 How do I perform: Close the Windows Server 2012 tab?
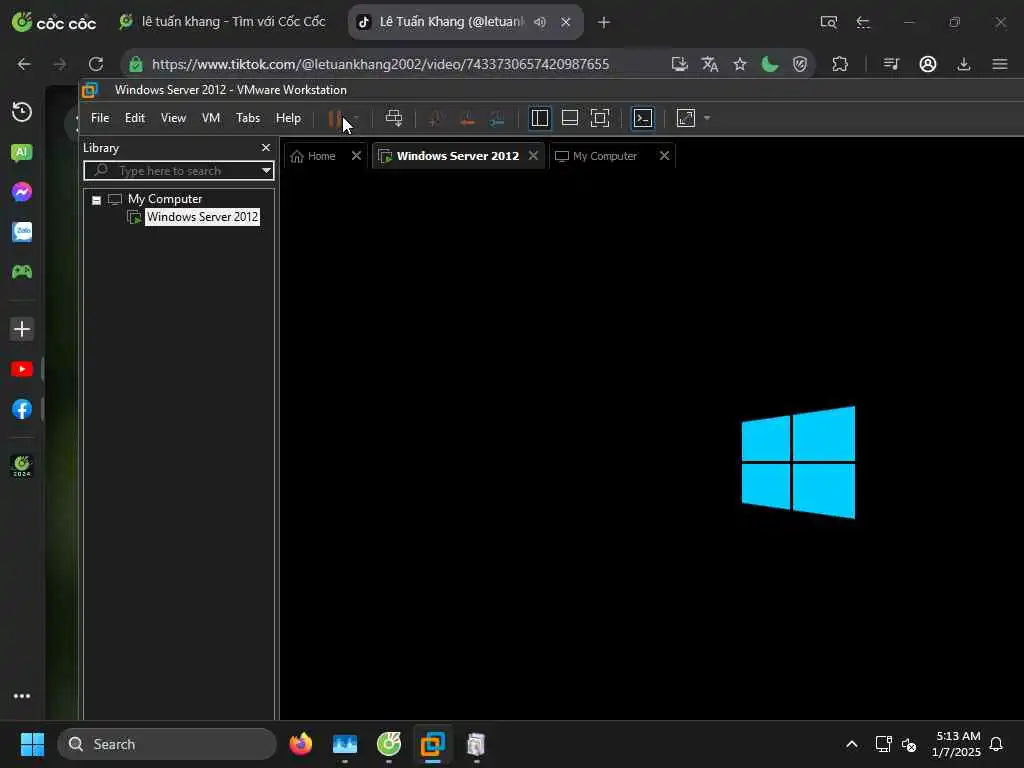[534, 155]
